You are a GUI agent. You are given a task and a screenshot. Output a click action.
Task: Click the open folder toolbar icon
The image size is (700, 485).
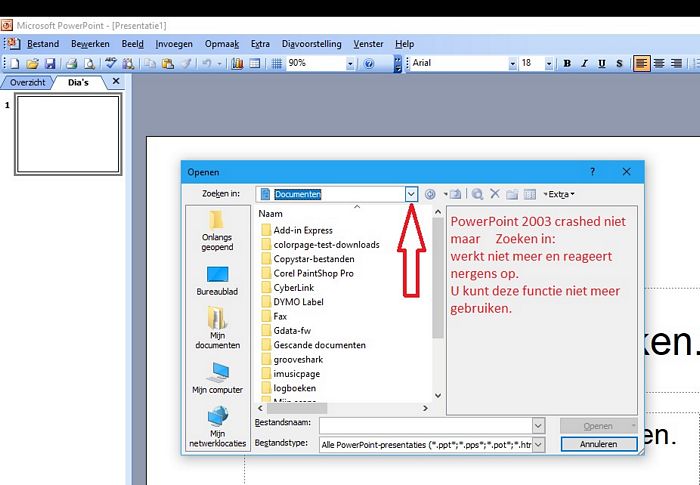(x=32, y=63)
